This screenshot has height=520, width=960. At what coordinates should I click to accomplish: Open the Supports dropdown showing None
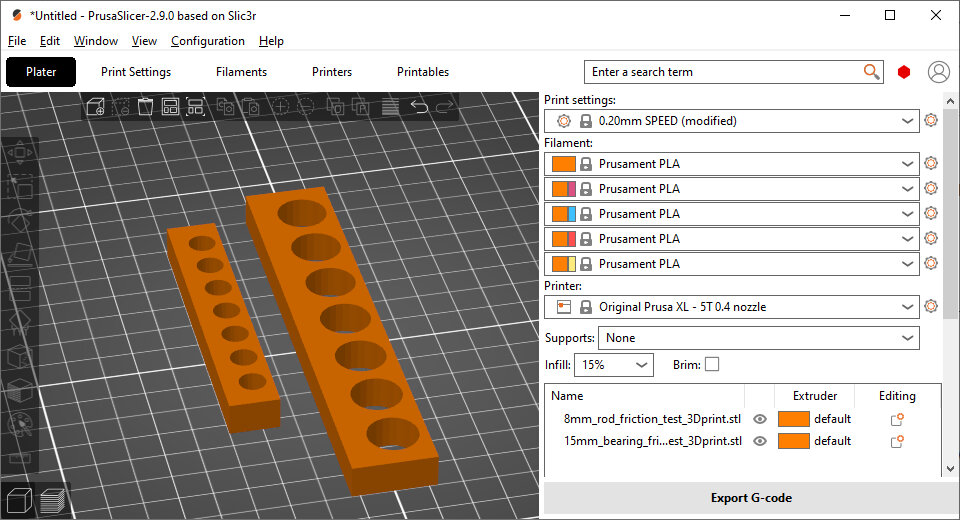coord(759,338)
